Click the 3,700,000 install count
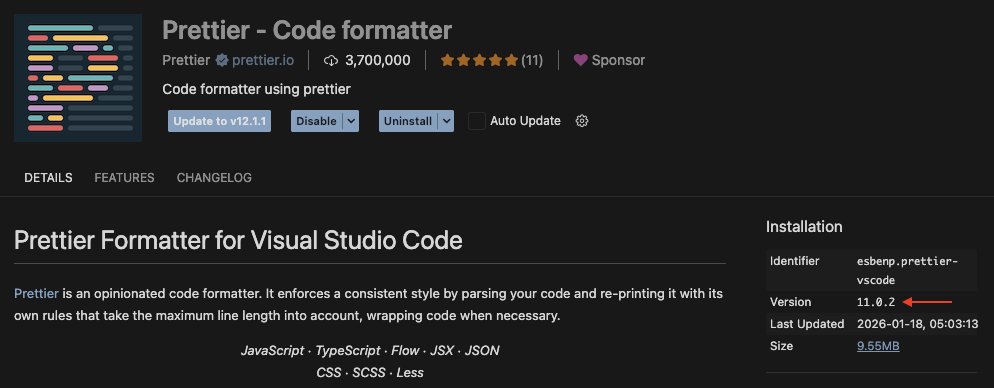994x388 pixels. point(378,60)
